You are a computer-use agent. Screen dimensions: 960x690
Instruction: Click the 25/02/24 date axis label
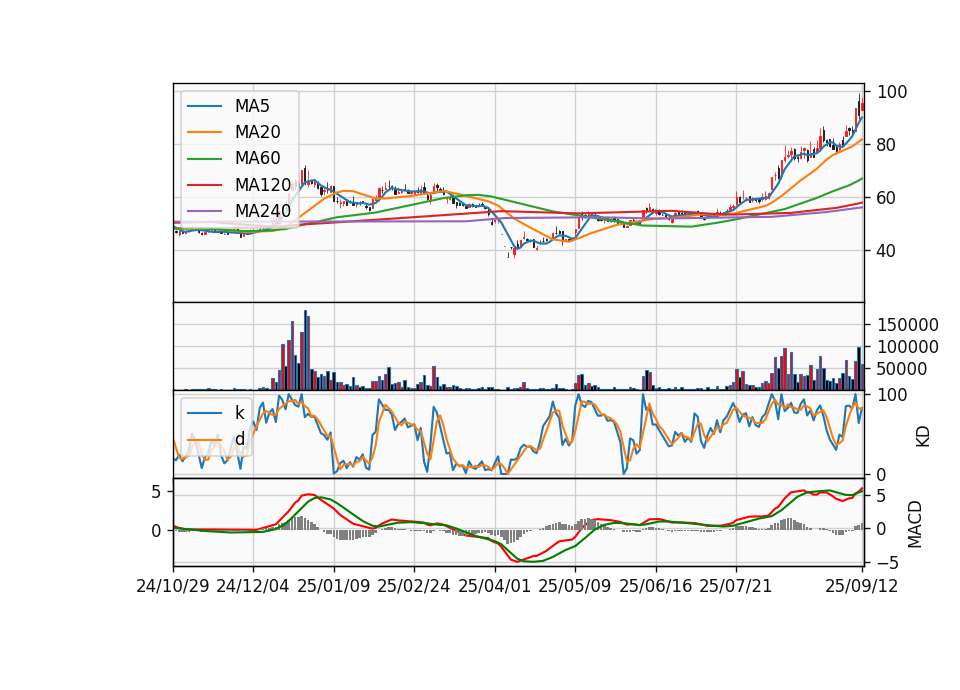(x=414, y=586)
